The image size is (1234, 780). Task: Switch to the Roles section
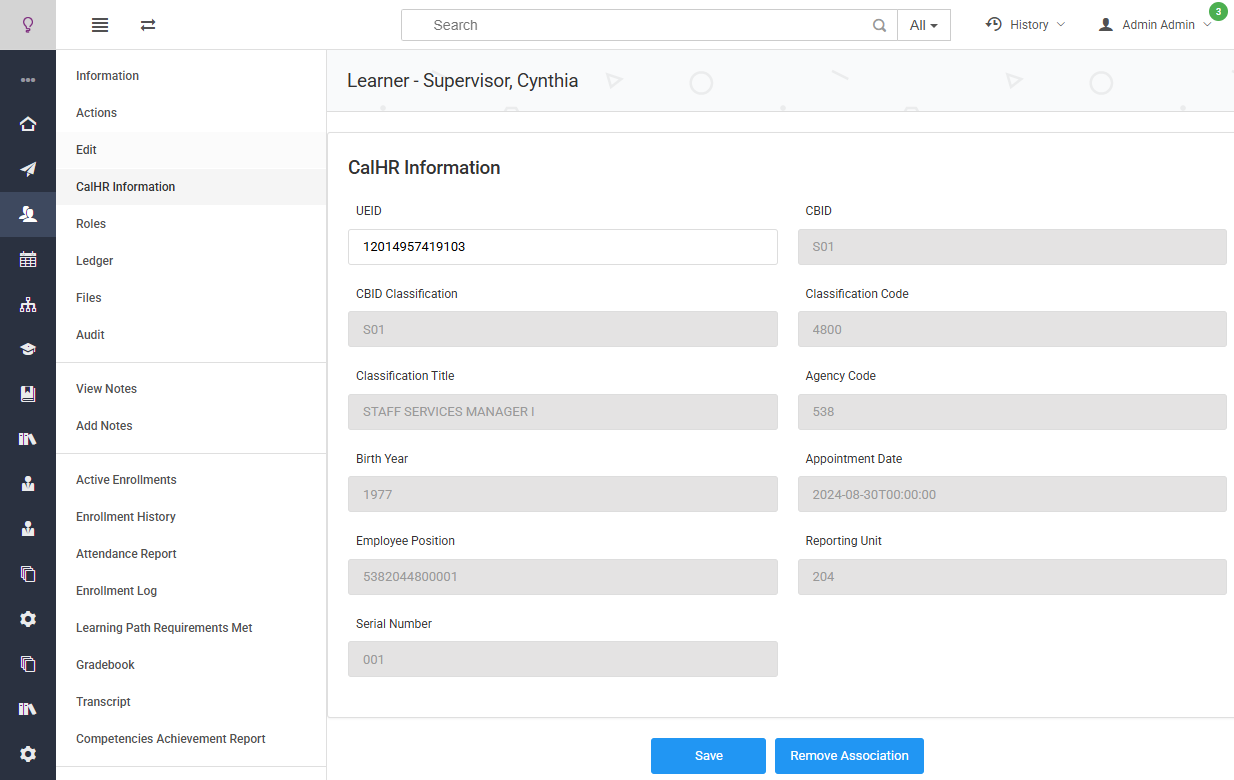90,223
